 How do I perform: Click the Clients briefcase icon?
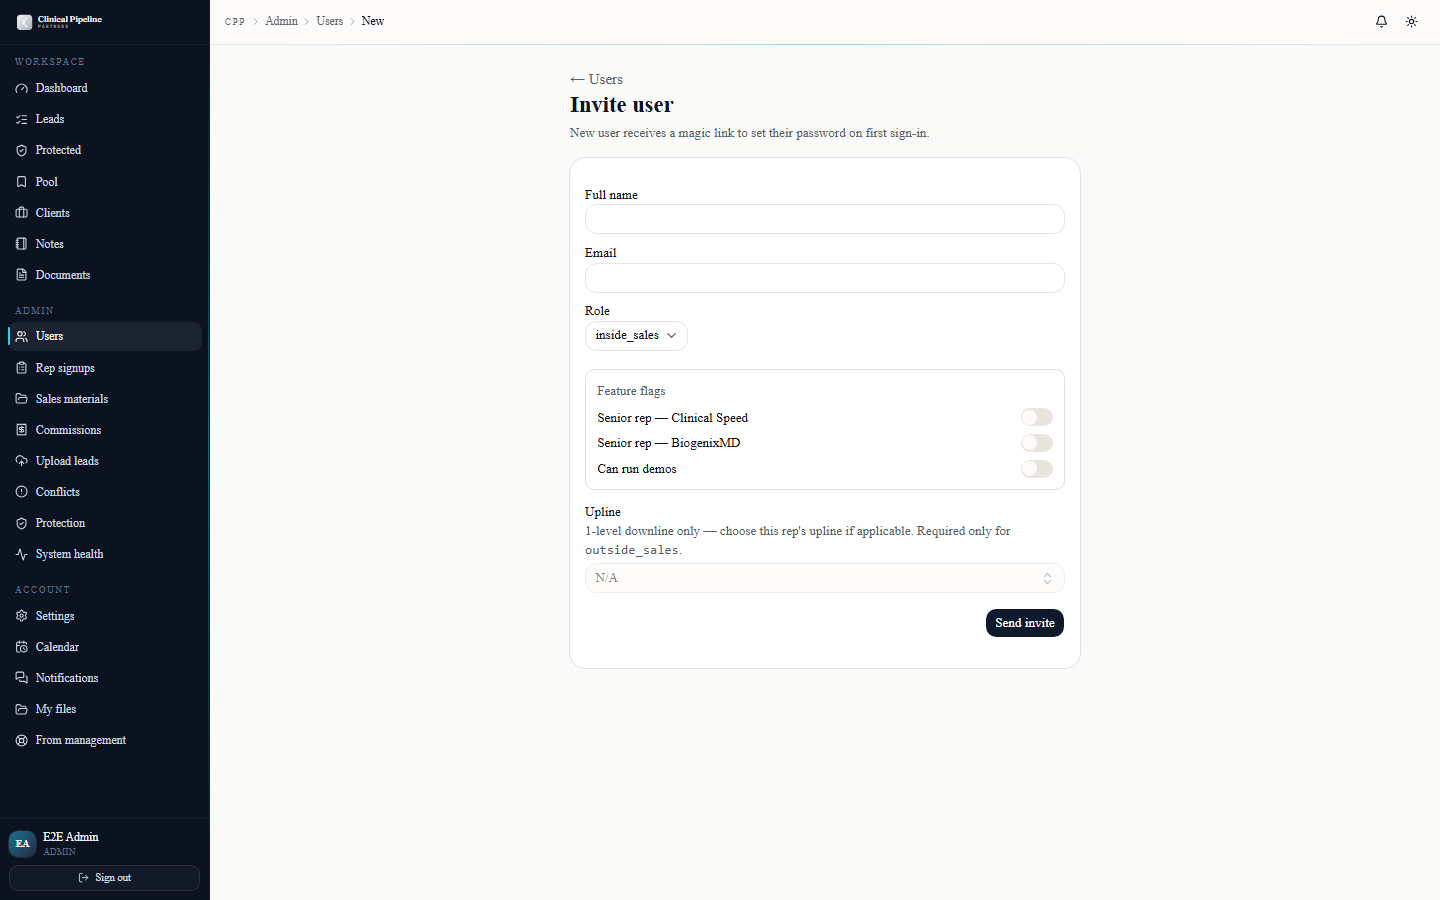(21, 213)
